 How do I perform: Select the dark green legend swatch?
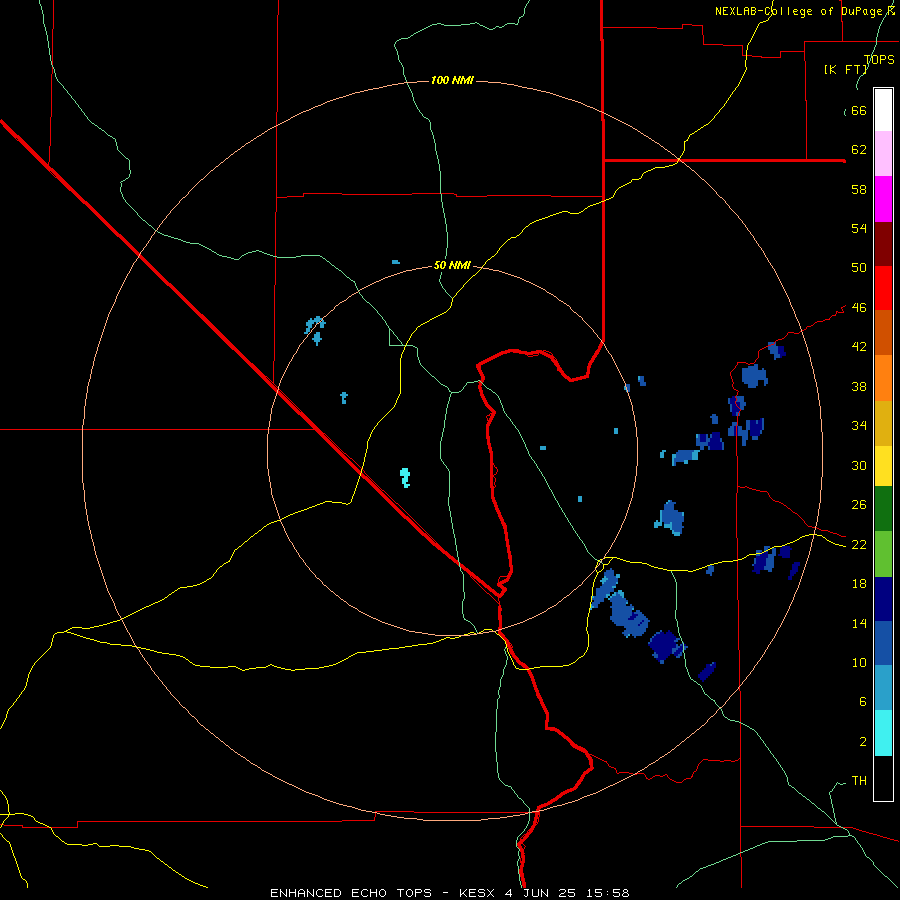pos(883,509)
